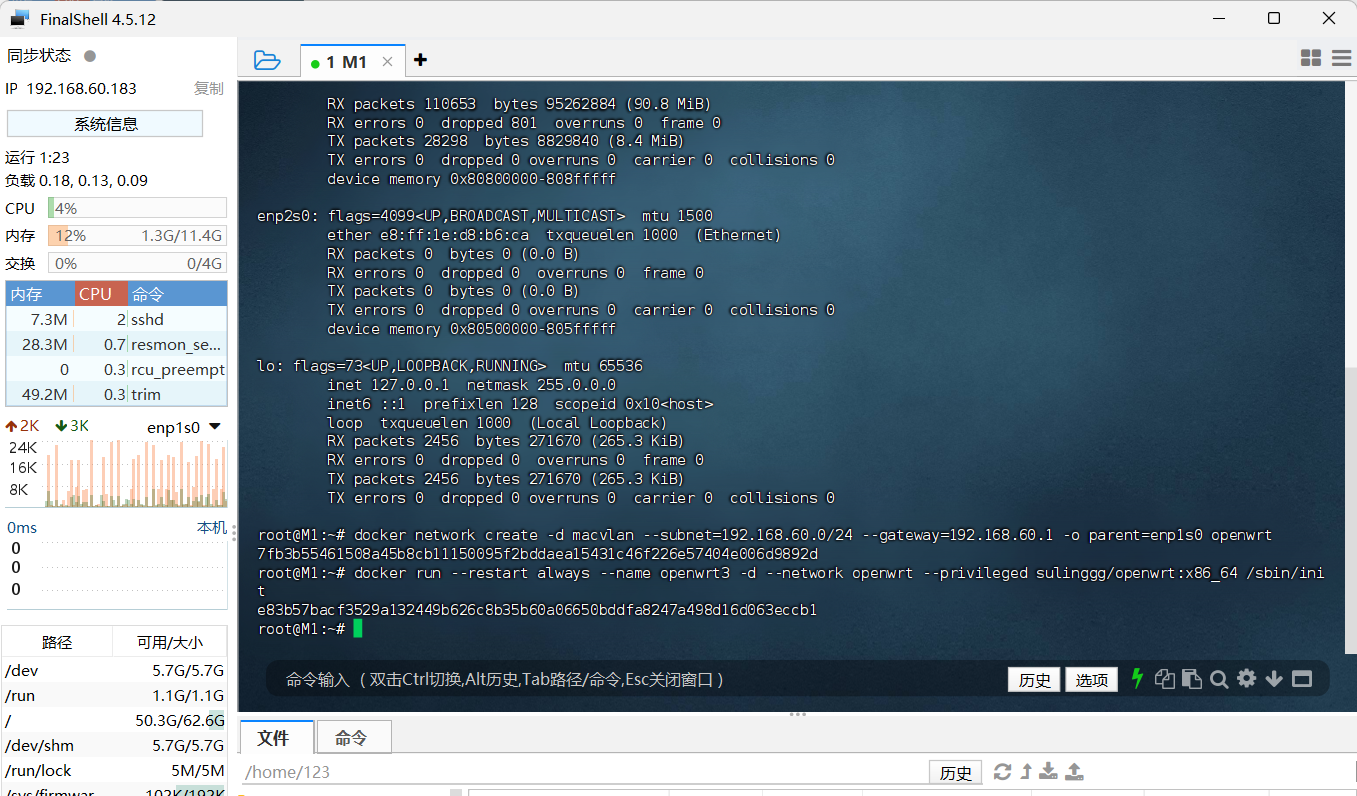Switch to tile grid view layout

point(1311,59)
